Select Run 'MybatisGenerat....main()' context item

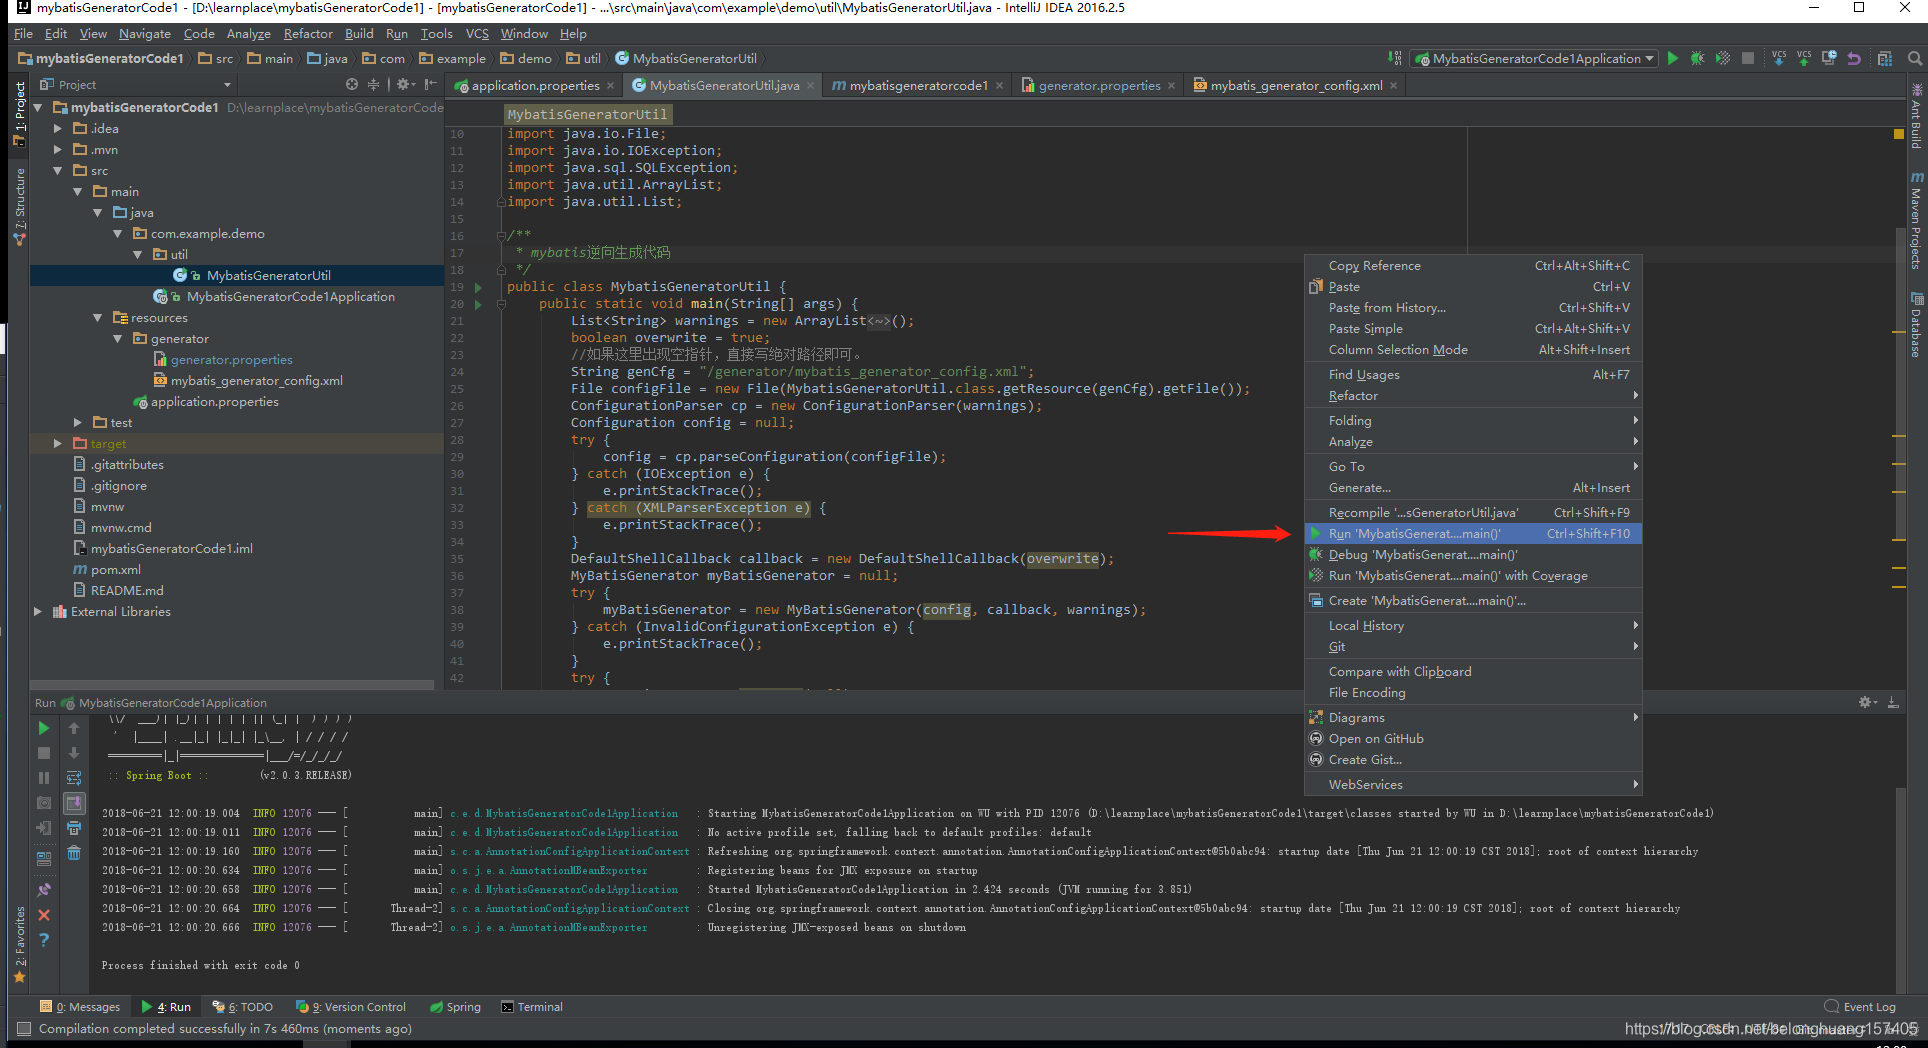pos(1473,534)
